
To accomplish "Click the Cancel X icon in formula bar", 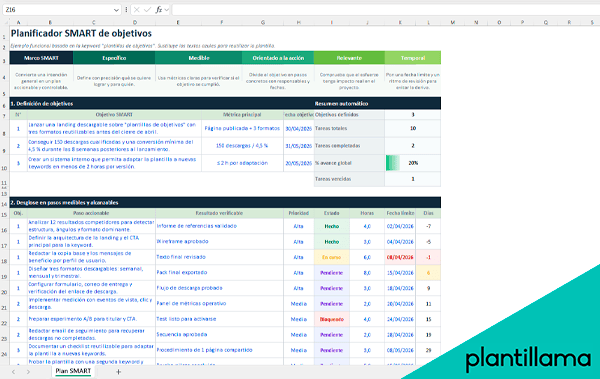I will 136,10.
